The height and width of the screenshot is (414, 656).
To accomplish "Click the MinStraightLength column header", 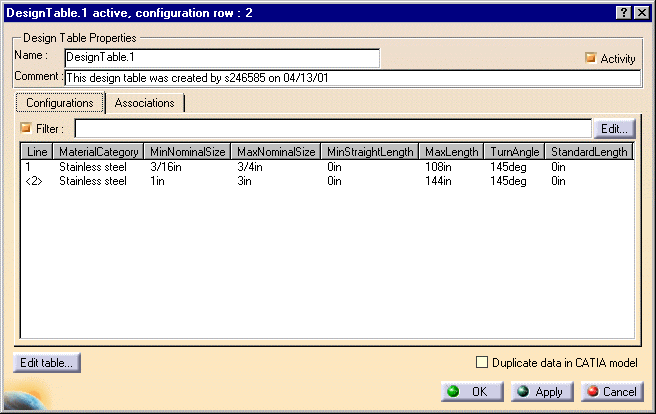I will 370,151.
